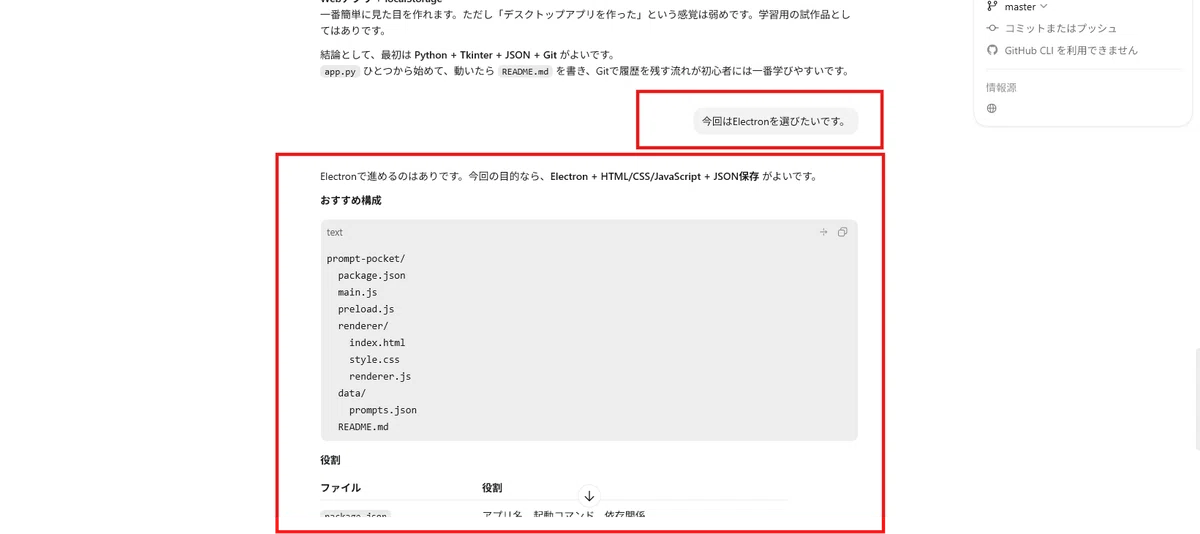Click the ファイル table column header
This screenshot has width=1200, height=534.
[340, 488]
